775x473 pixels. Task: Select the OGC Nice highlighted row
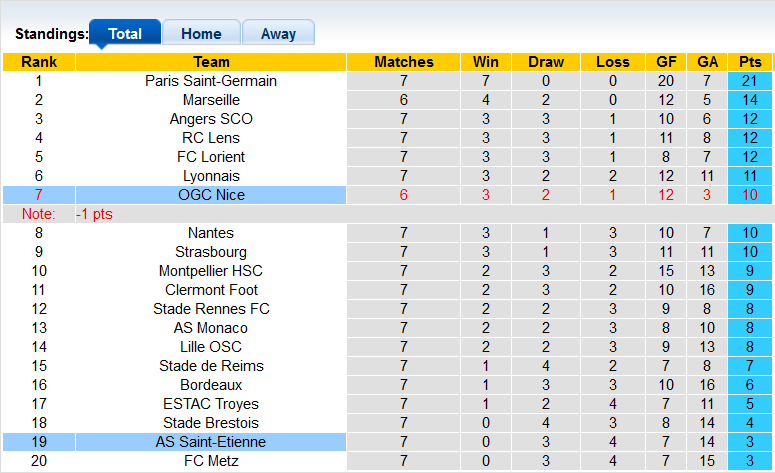pos(211,195)
